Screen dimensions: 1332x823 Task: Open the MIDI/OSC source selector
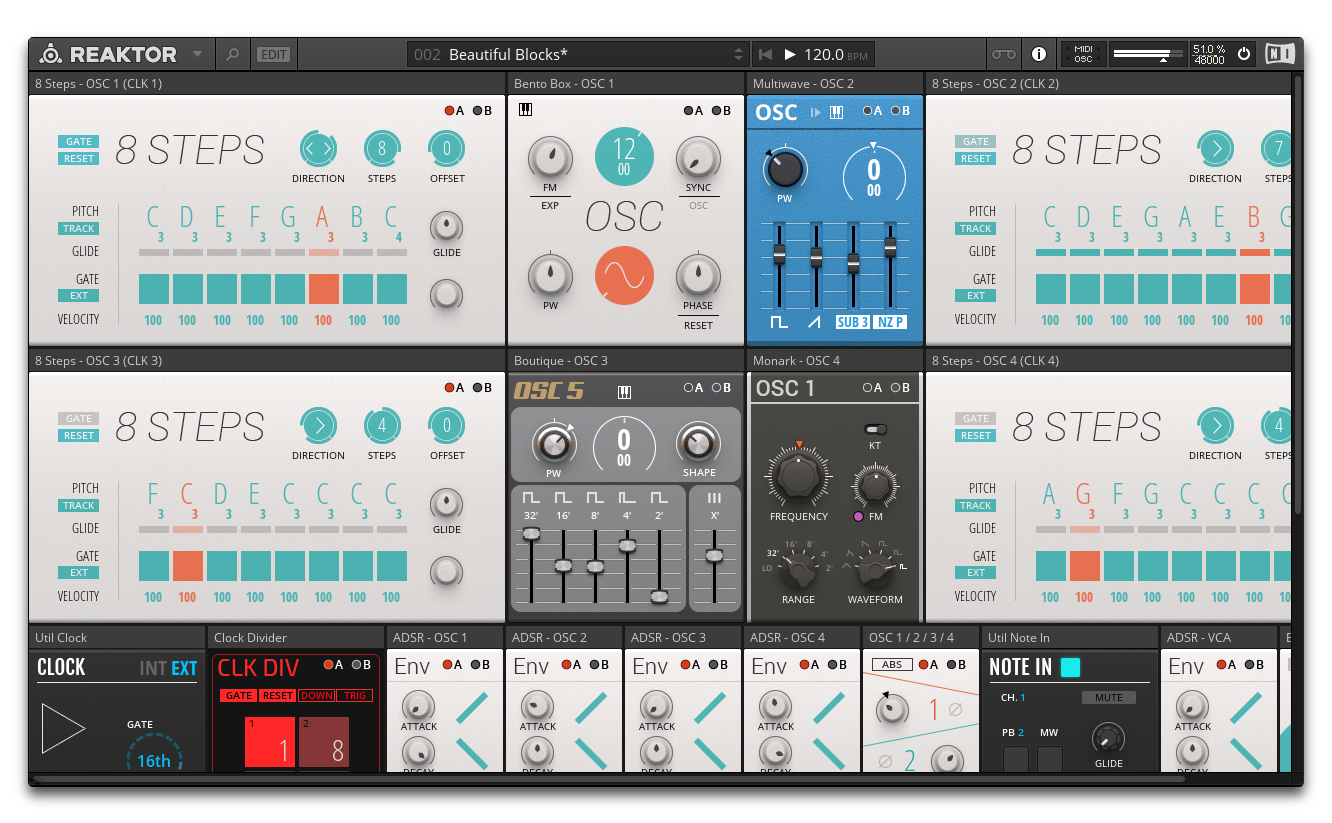click(1083, 54)
